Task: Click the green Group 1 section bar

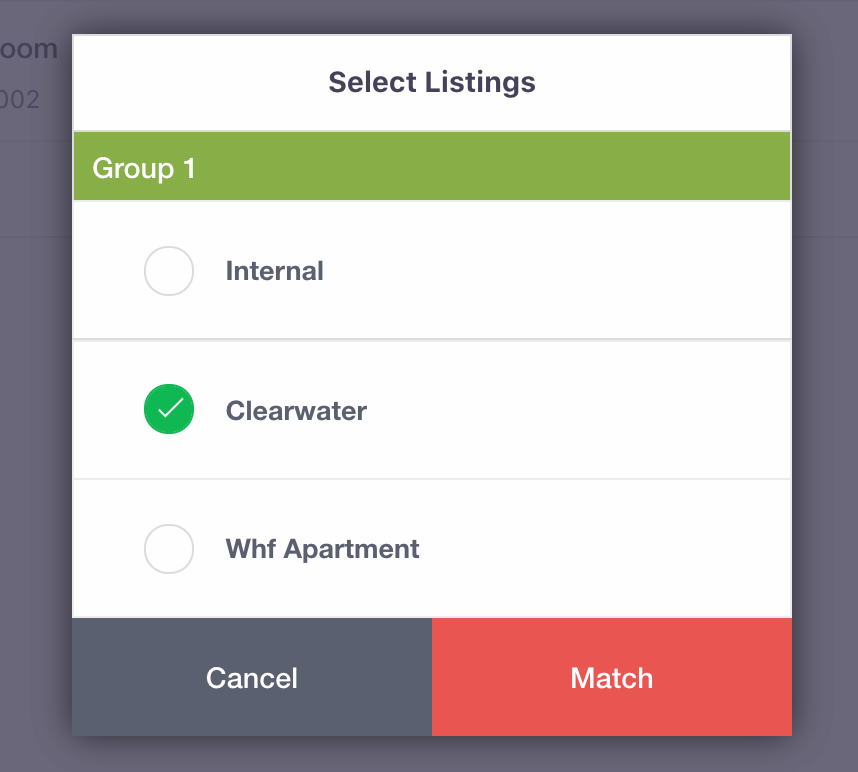Action: [x=432, y=166]
